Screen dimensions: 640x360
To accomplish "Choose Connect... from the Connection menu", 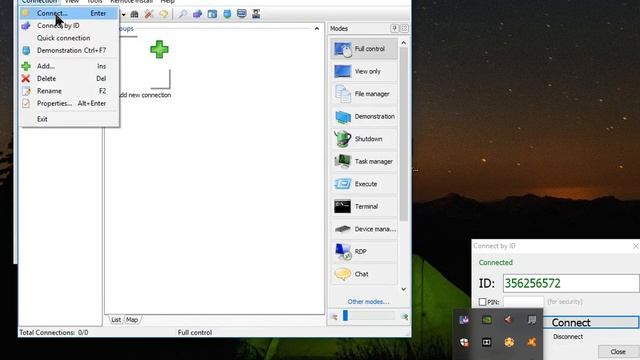I will click(69, 13).
